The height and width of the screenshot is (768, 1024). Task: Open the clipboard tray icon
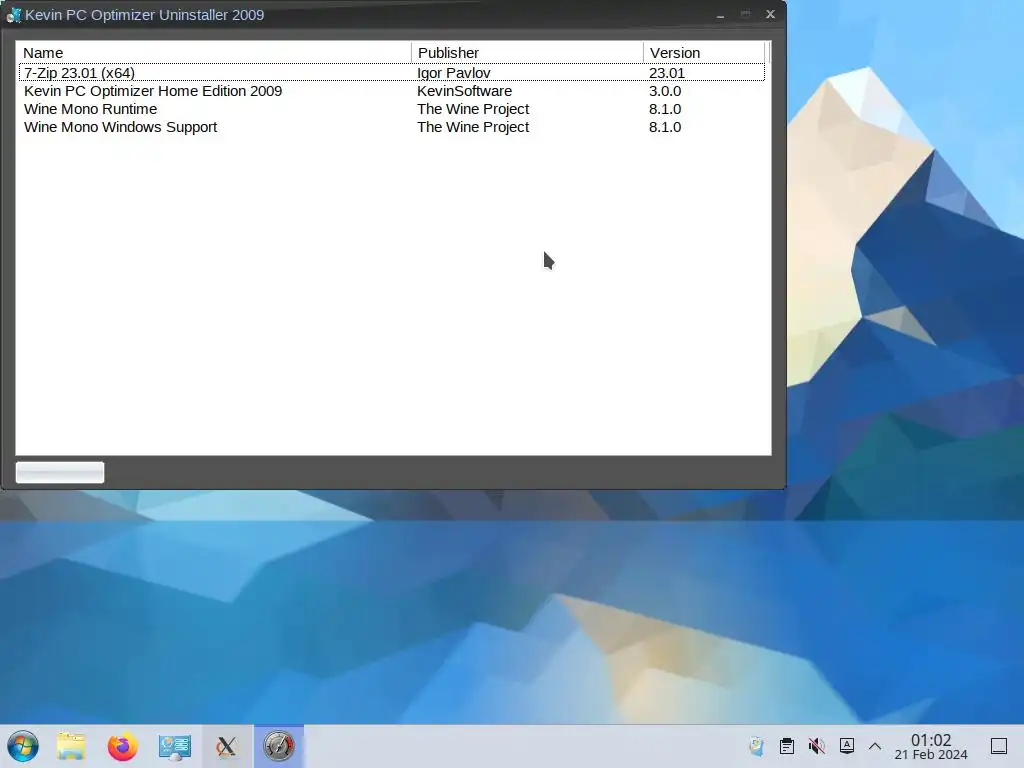pyautogui.click(x=787, y=746)
